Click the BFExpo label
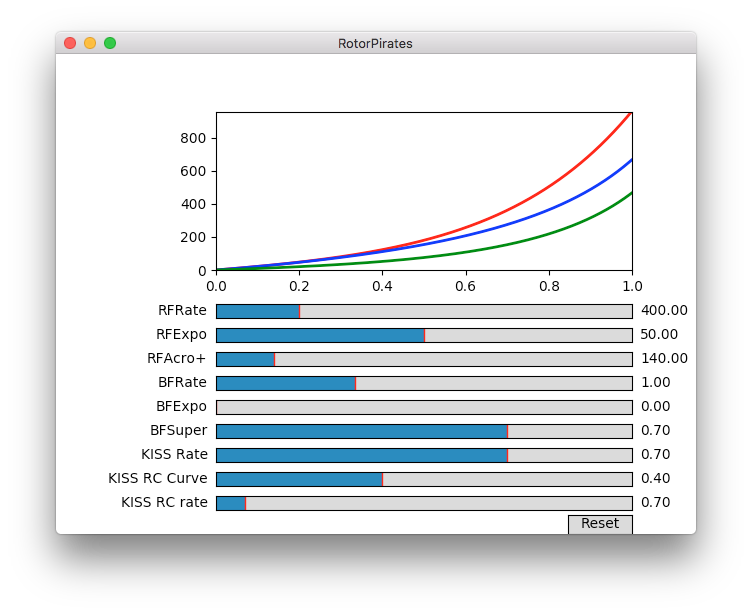 [181, 407]
